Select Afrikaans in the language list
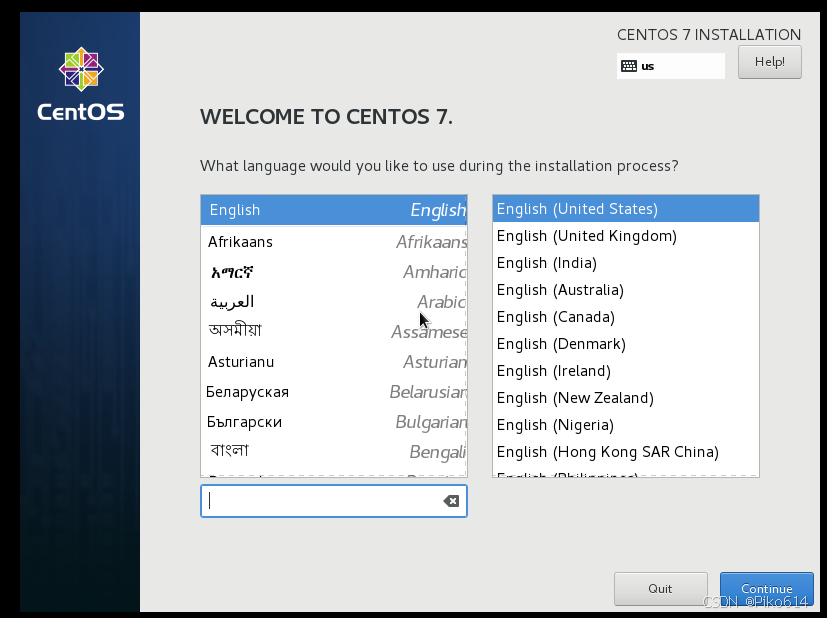Viewport: 827px width, 618px height. pos(334,242)
